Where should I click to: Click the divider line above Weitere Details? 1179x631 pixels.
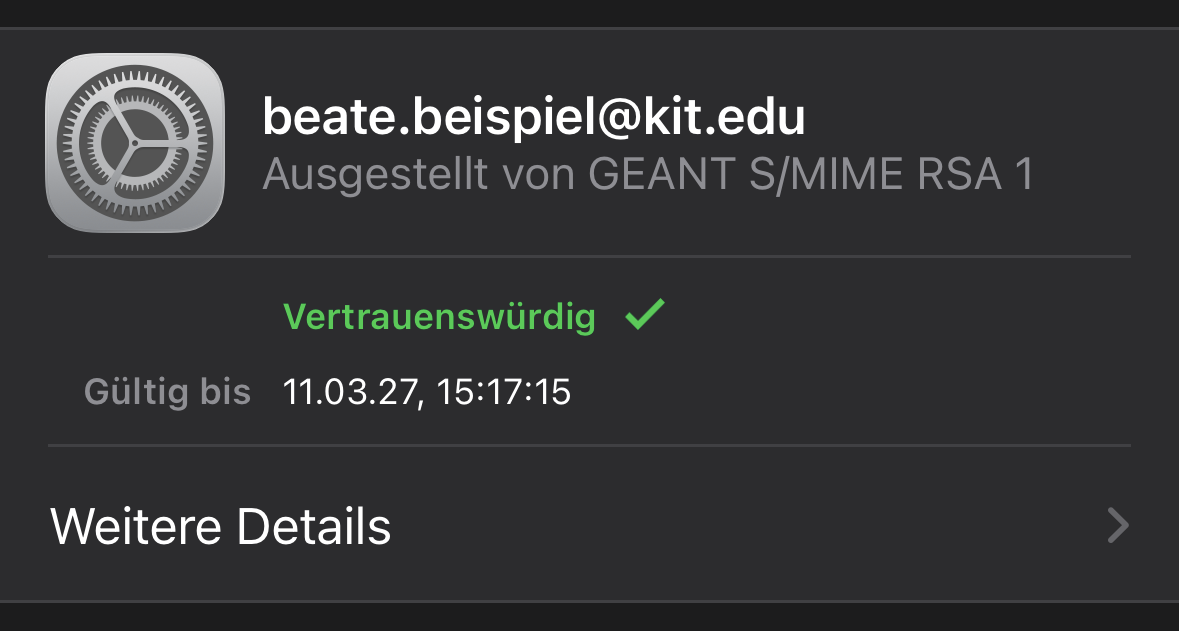coord(589,445)
